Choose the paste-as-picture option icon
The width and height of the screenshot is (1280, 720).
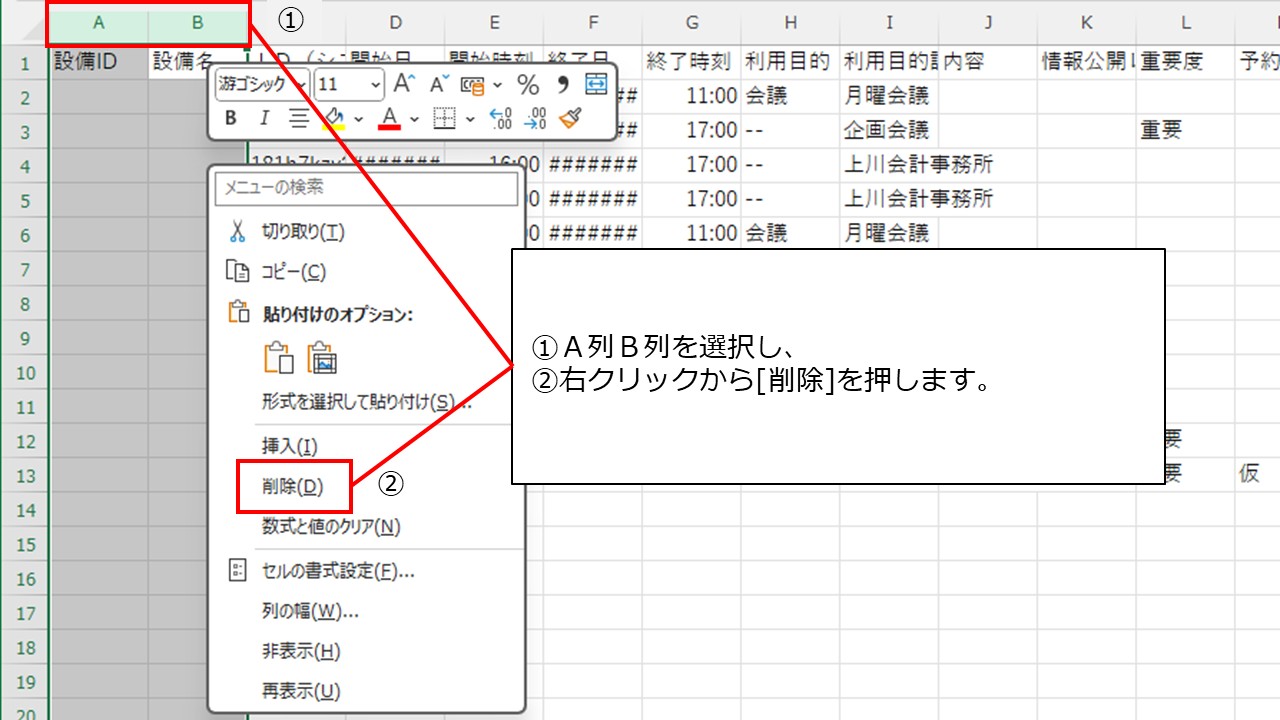click(x=321, y=358)
